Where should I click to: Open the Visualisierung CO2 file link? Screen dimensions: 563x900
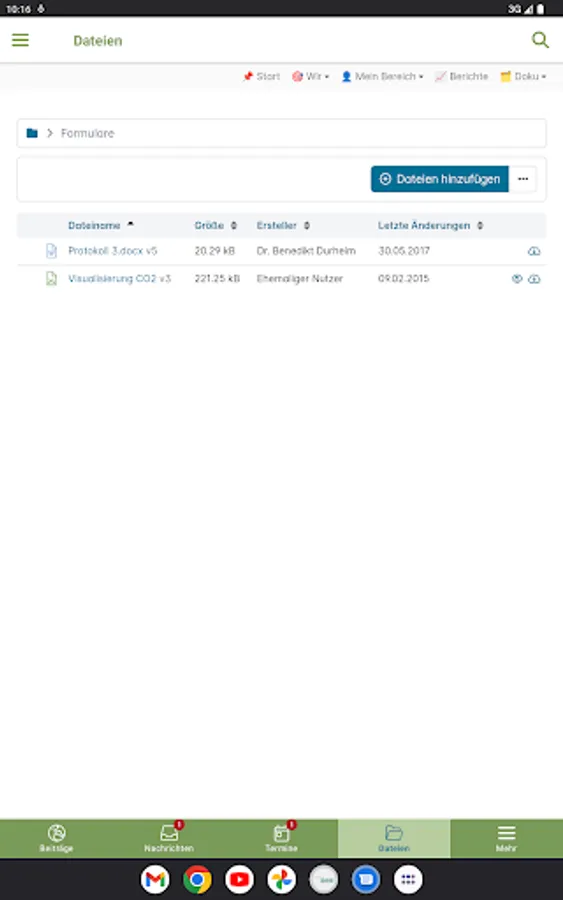click(119, 278)
